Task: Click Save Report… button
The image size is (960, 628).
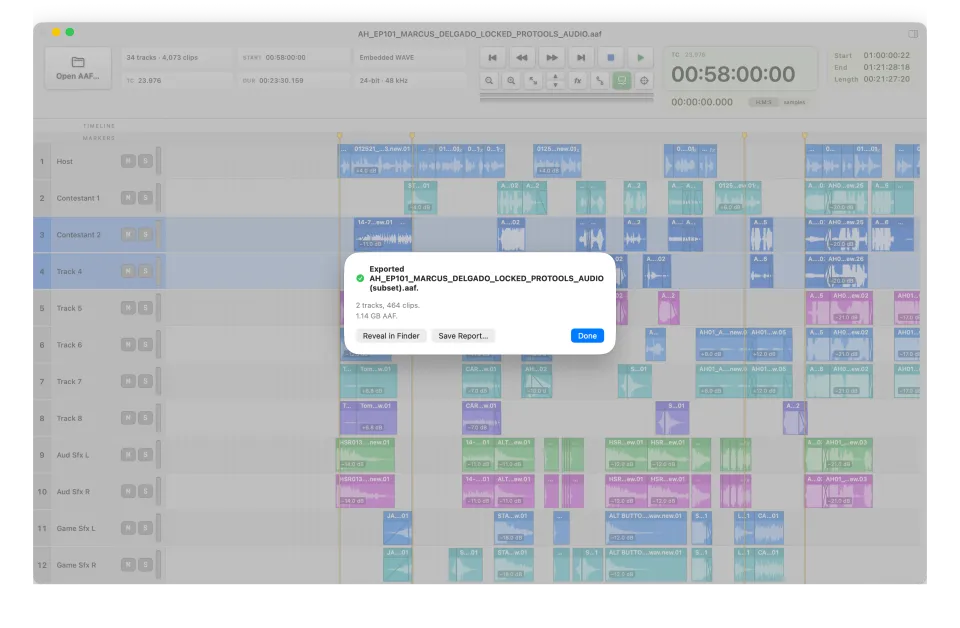Action: pos(463,335)
